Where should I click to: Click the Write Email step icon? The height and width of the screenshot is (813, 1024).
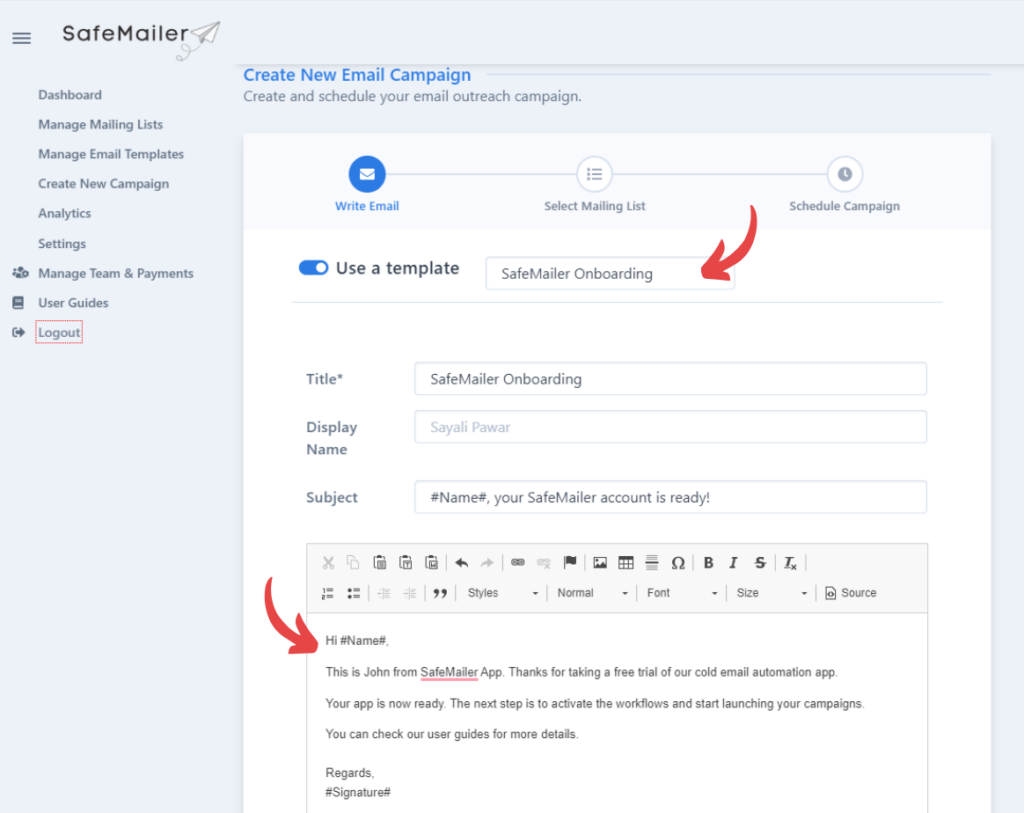[367, 174]
